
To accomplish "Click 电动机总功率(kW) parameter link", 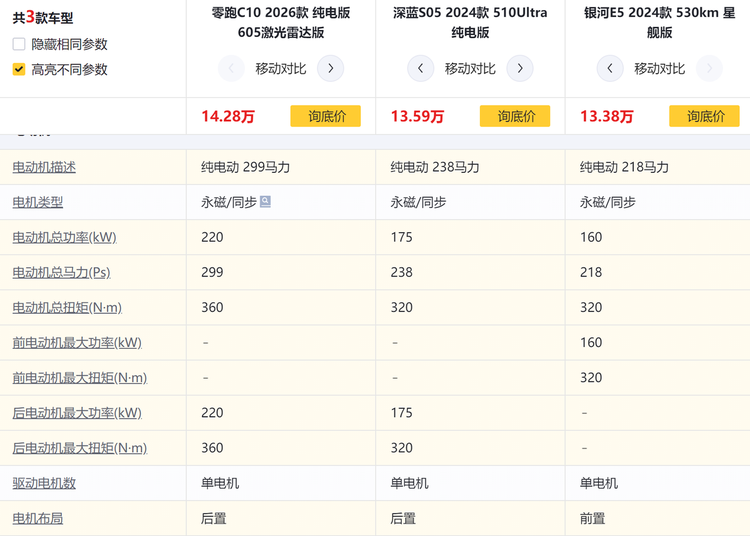I will tap(64, 237).
